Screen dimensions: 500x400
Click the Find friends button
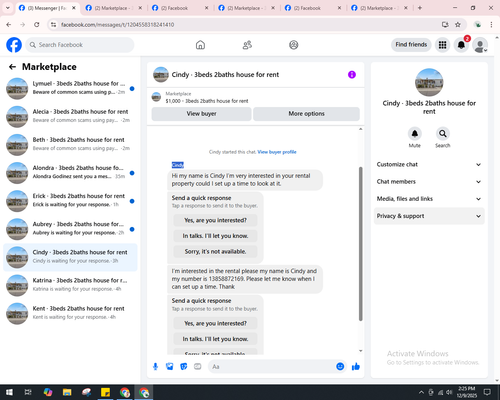tap(411, 45)
